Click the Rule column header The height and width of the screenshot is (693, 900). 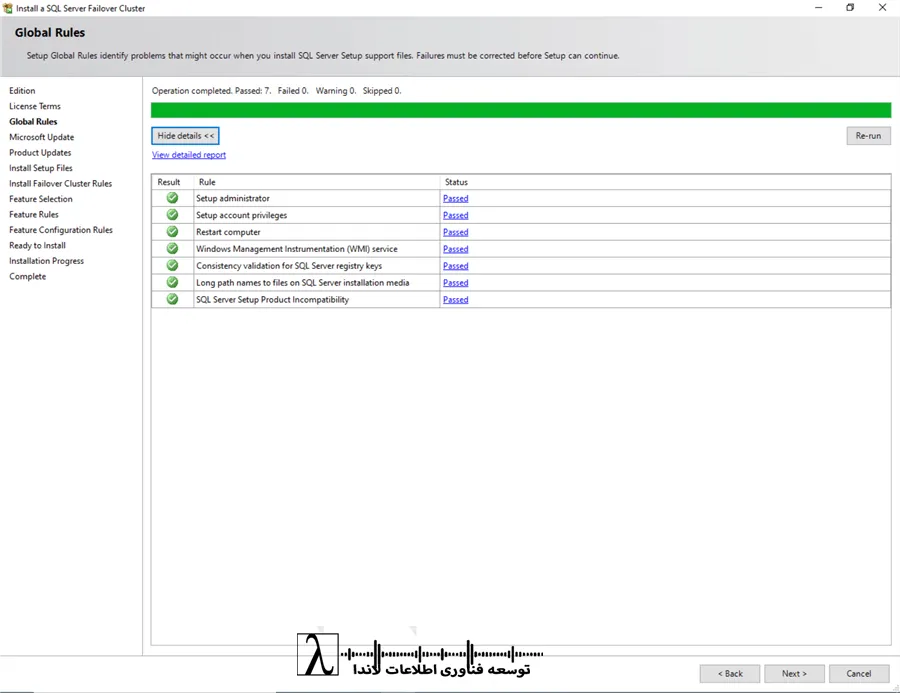tap(207, 182)
